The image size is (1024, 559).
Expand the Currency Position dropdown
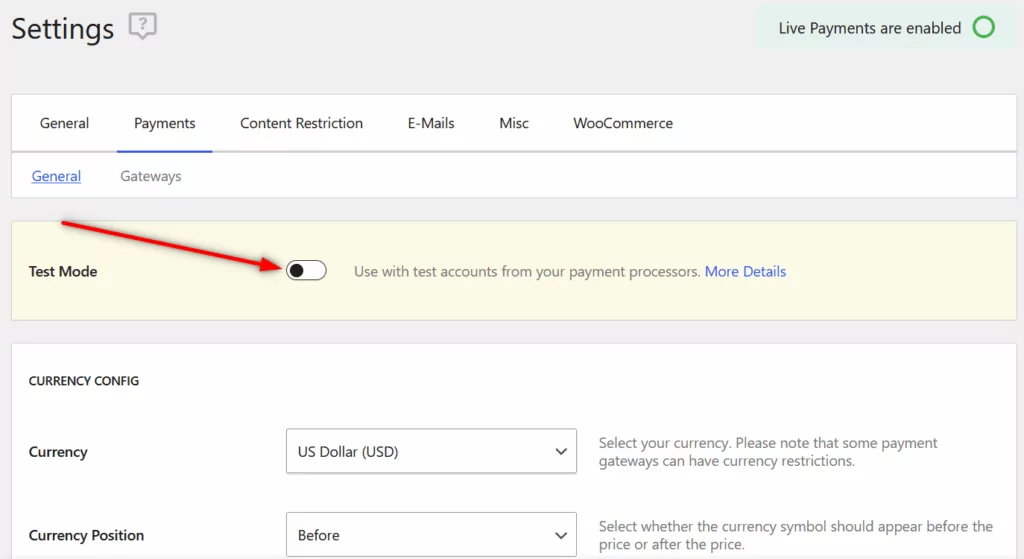click(431, 535)
